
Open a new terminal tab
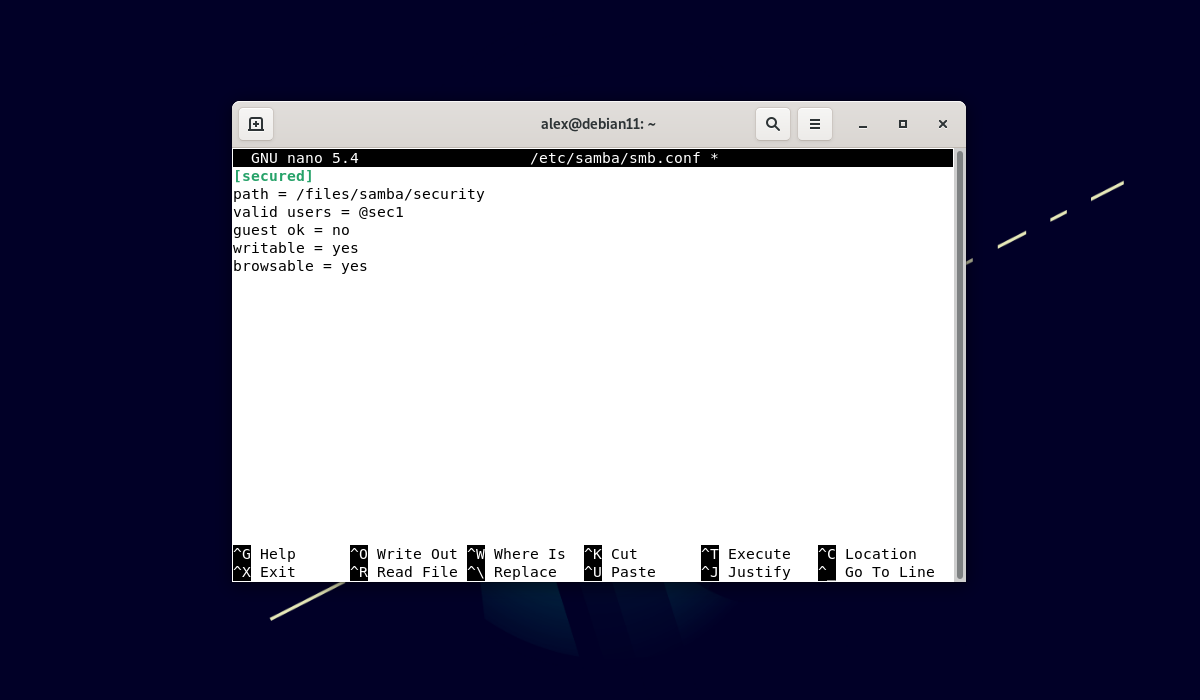256,124
